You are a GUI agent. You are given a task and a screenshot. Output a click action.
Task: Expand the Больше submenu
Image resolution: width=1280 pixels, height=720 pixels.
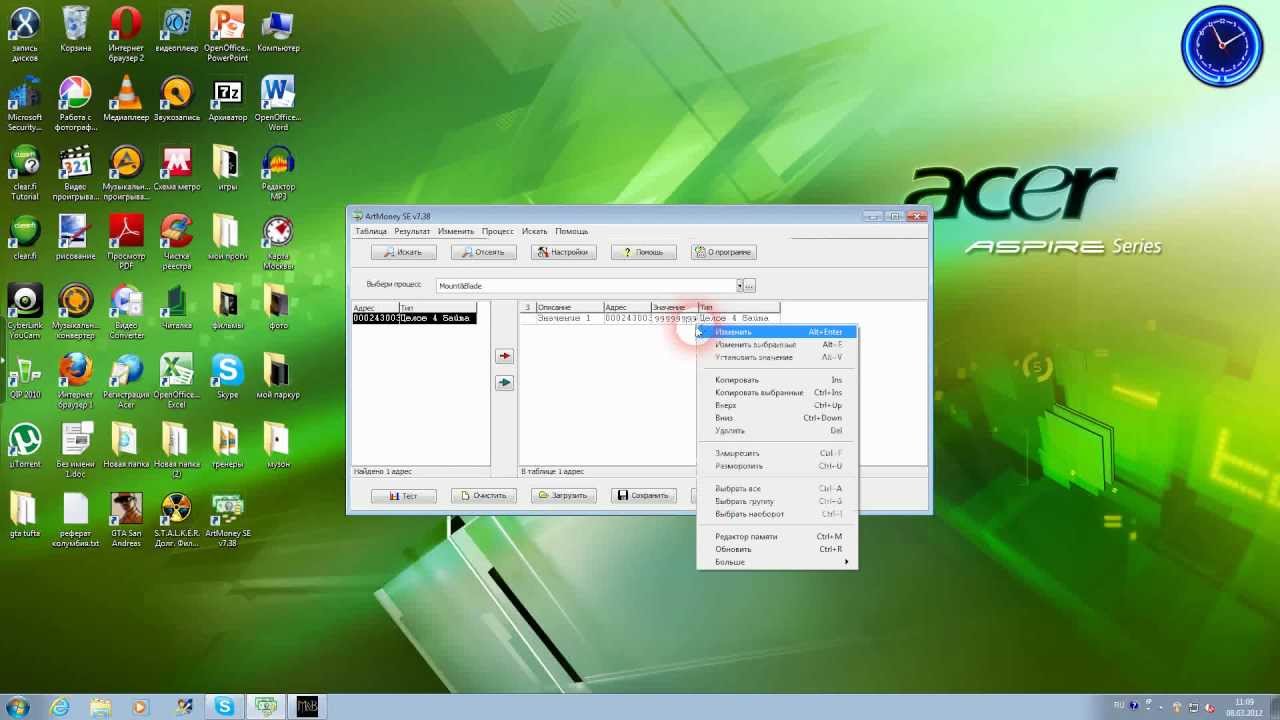(777, 562)
